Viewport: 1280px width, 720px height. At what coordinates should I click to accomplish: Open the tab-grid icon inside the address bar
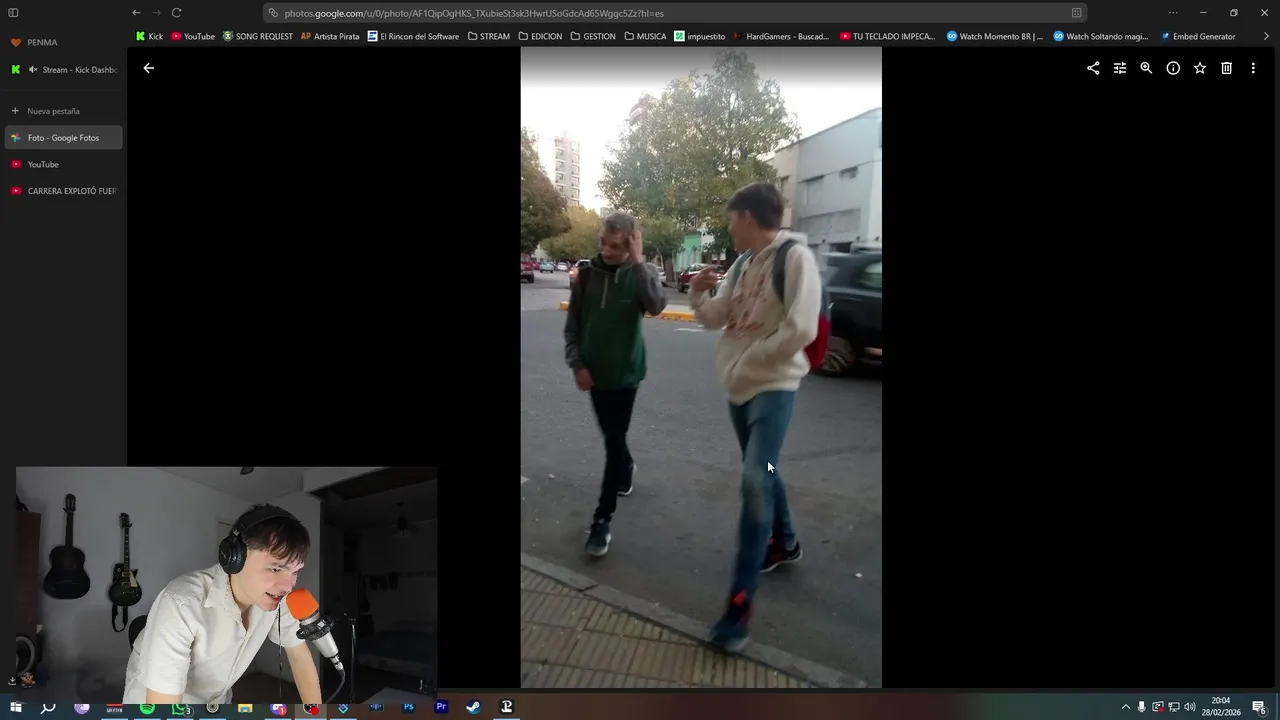(x=1076, y=13)
